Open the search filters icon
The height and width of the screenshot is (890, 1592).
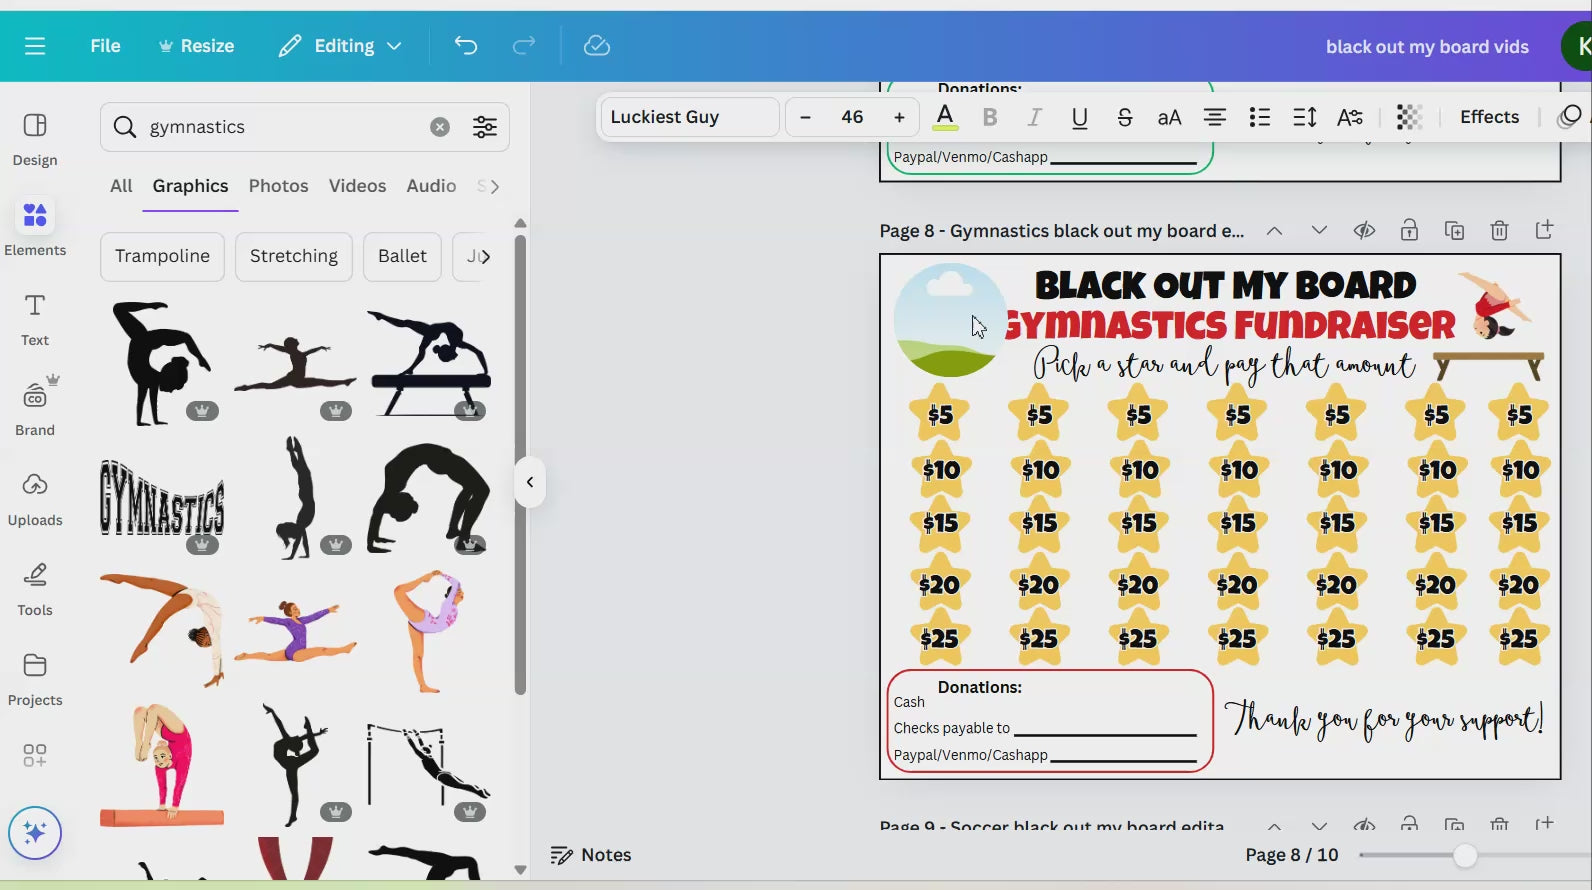point(485,127)
